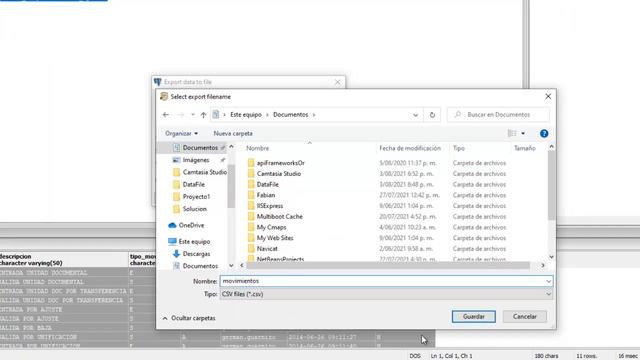Click the Buscar en Documentos search box
The width and height of the screenshot is (640, 360).
(498, 115)
